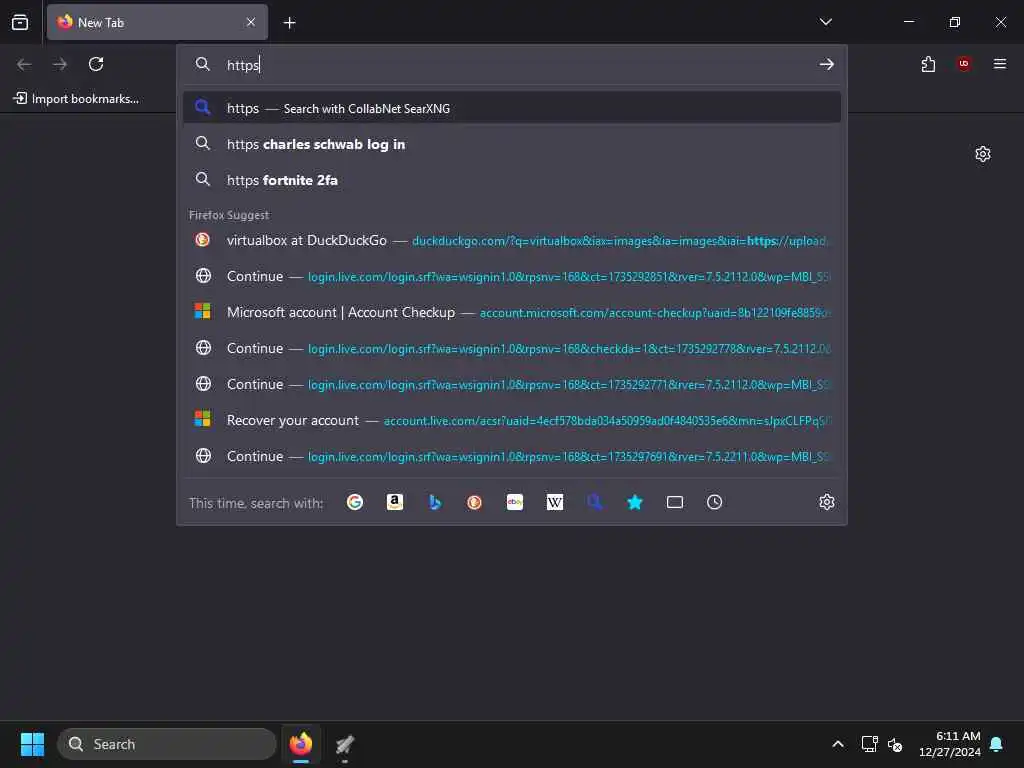1024x768 pixels.
Task: Open Continue entry containing checkda=1
Action: click(x=511, y=348)
